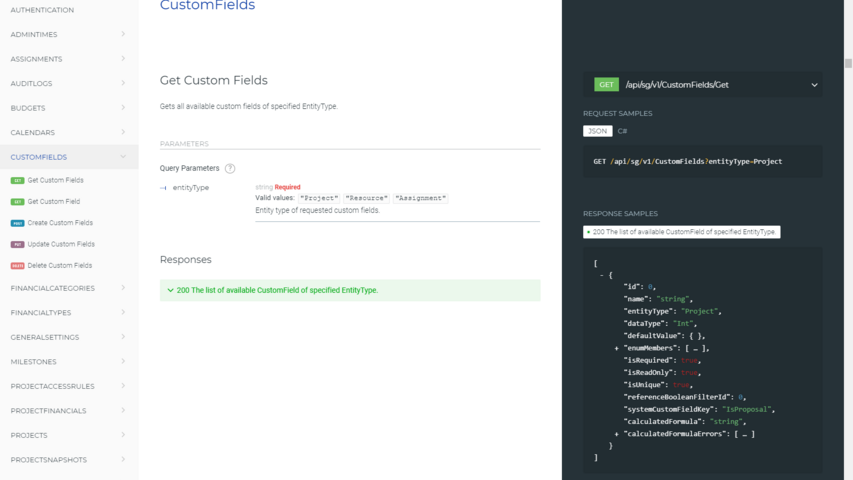Expand the calculatedFormulaErrors array in response

[617, 434]
